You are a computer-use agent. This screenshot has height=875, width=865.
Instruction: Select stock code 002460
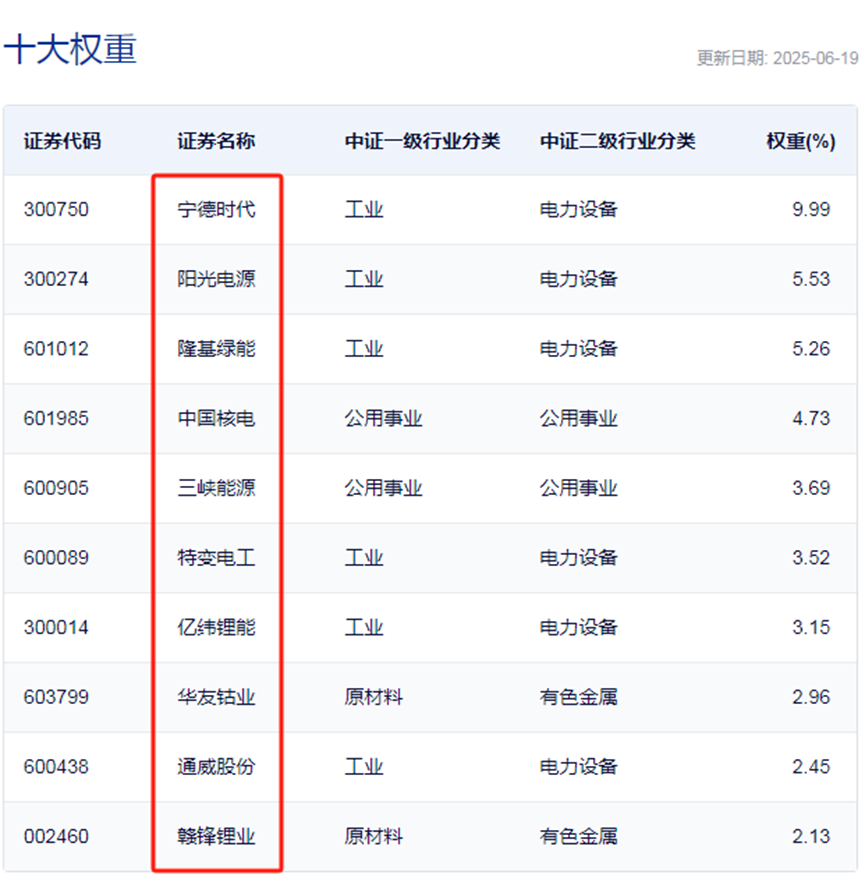(56, 837)
